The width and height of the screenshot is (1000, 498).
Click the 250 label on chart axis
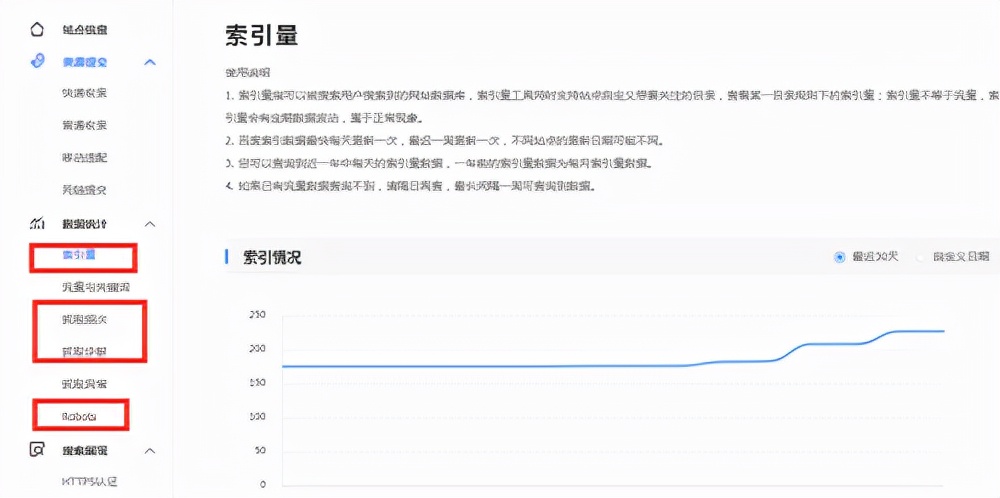tap(257, 315)
